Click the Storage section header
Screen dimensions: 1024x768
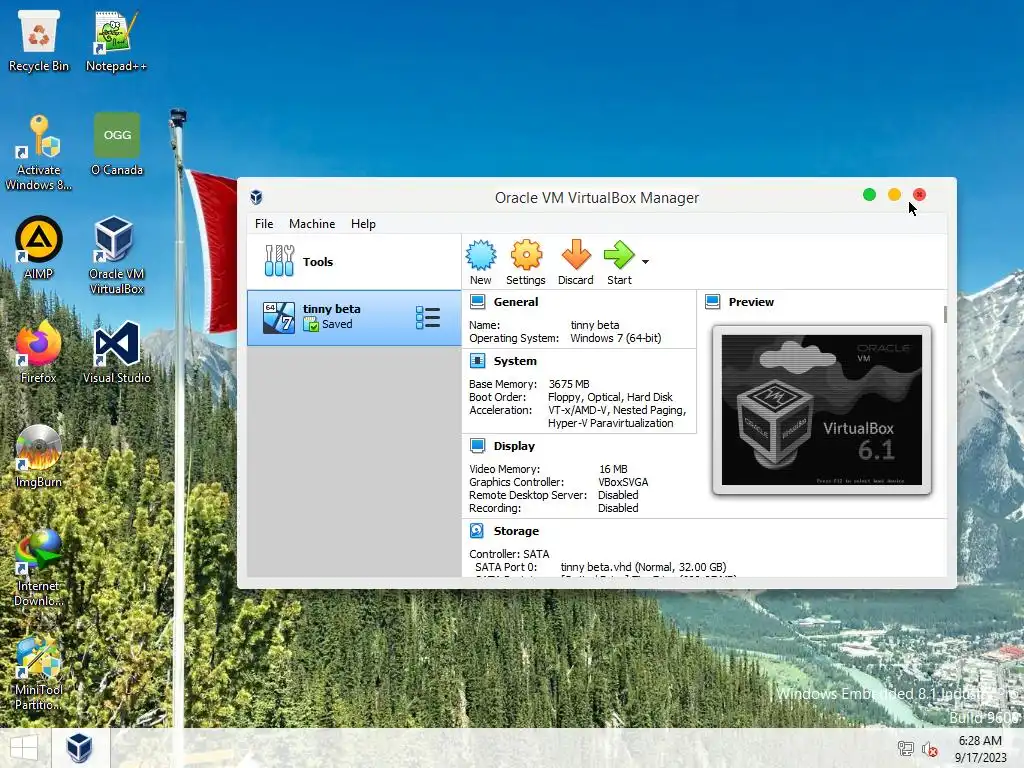tap(516, 531)
